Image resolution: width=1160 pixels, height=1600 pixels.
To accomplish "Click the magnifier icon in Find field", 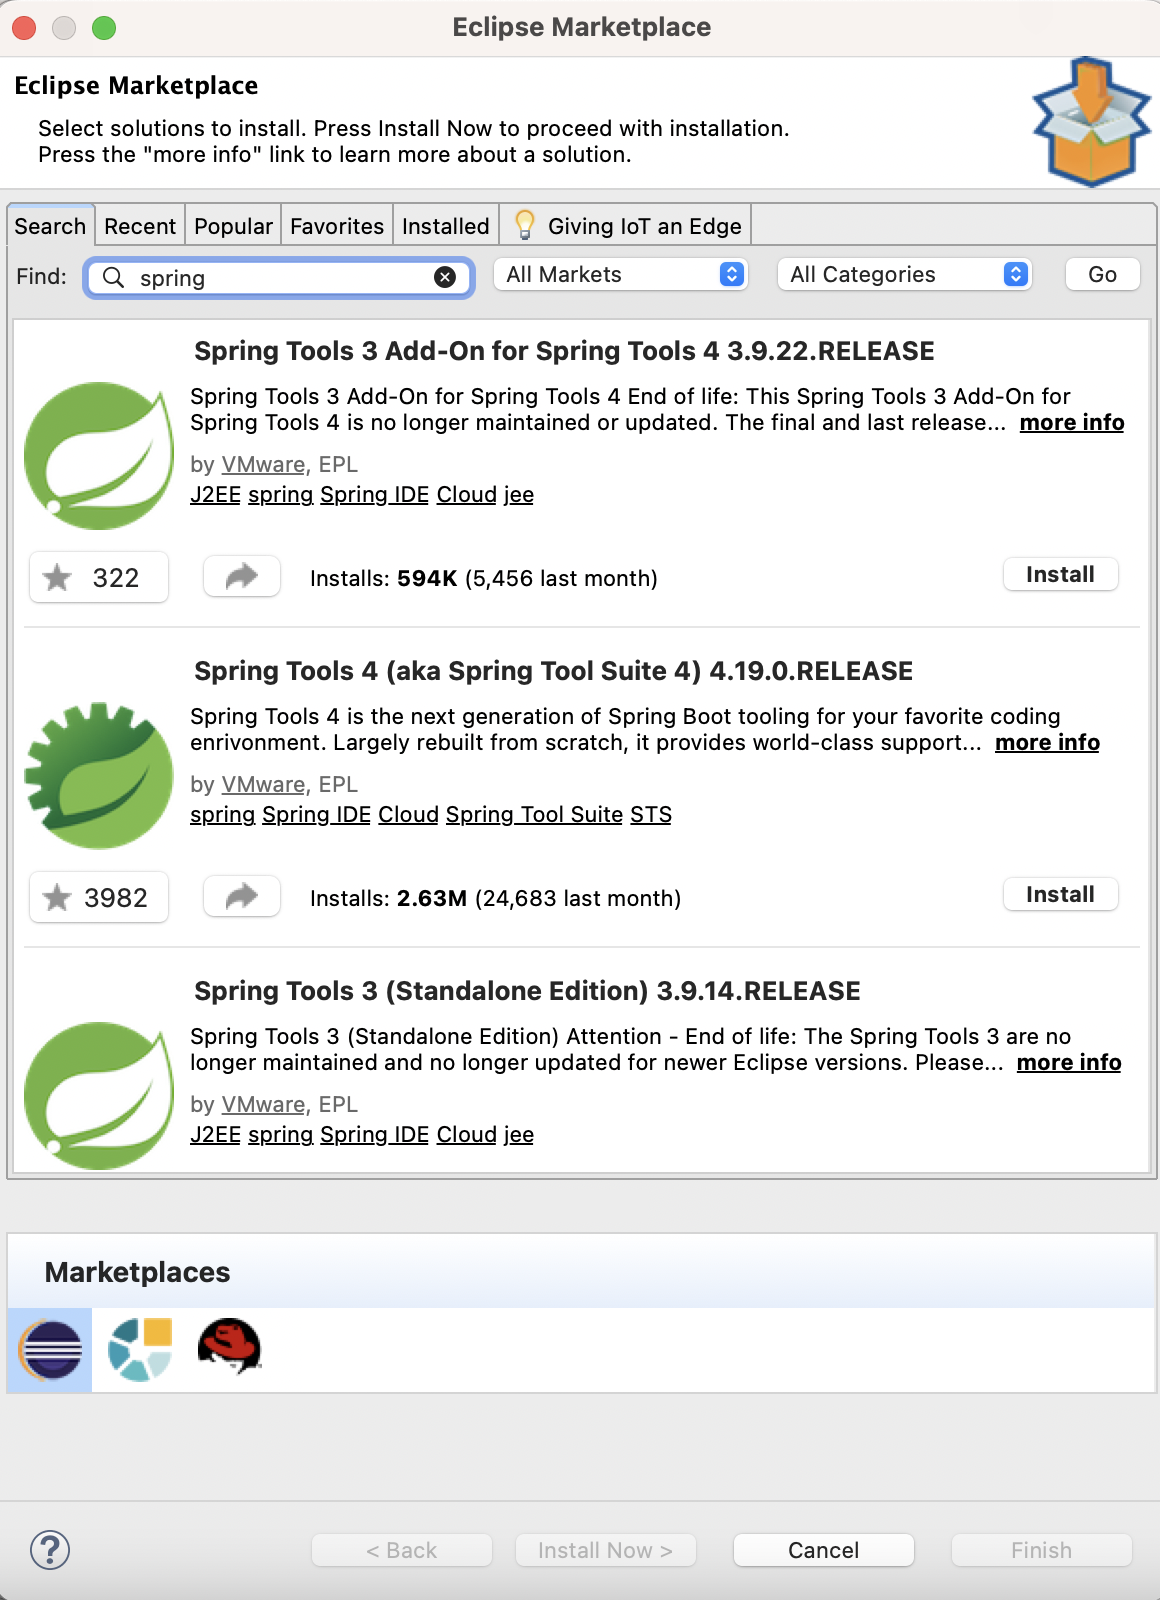I will click(114, 277).
